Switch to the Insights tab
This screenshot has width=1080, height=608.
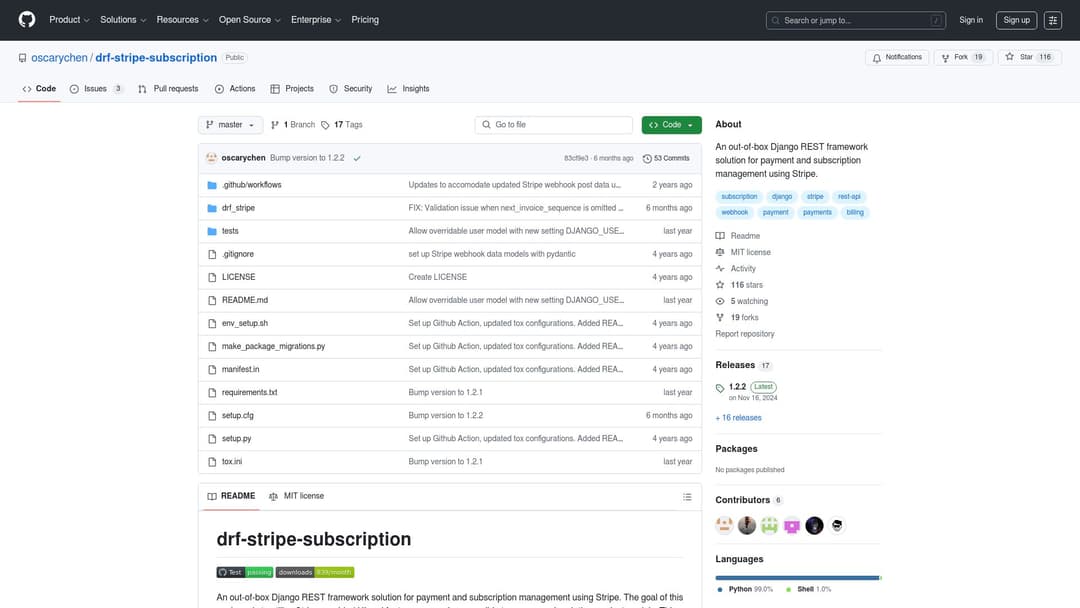click(408, 89)
